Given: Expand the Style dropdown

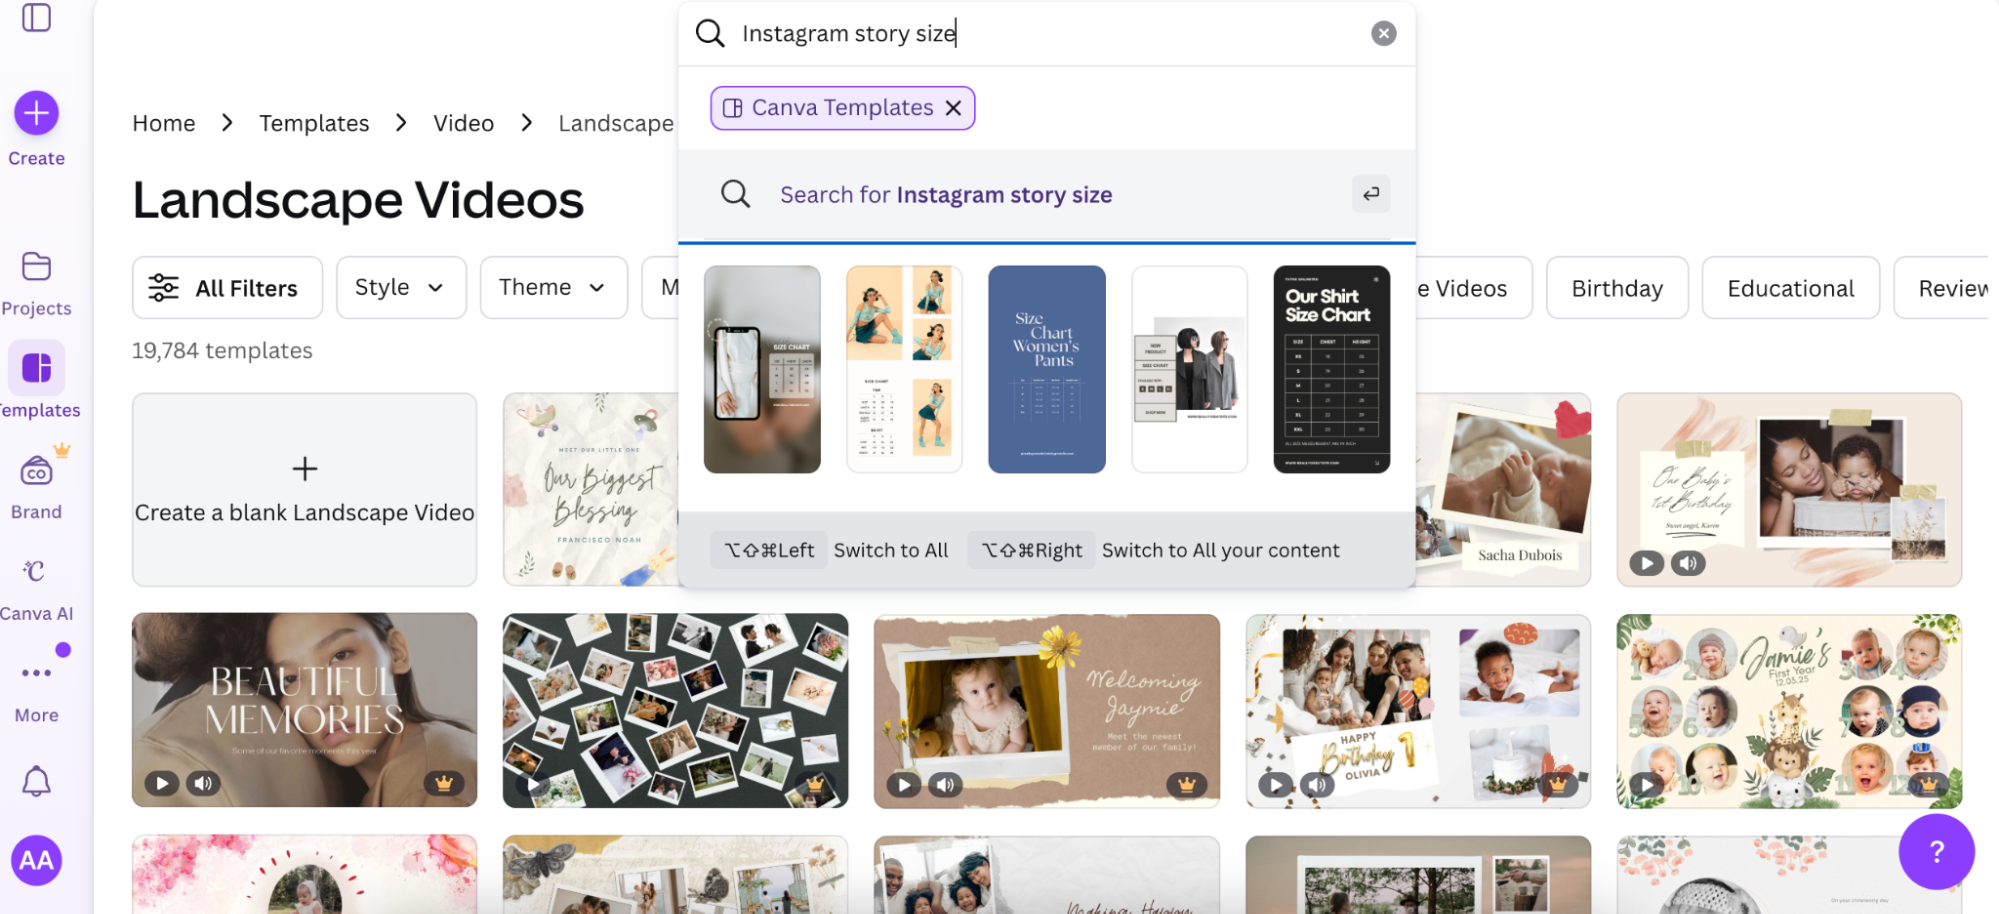Looking at the screenshot, I should [x=401, y=288].
